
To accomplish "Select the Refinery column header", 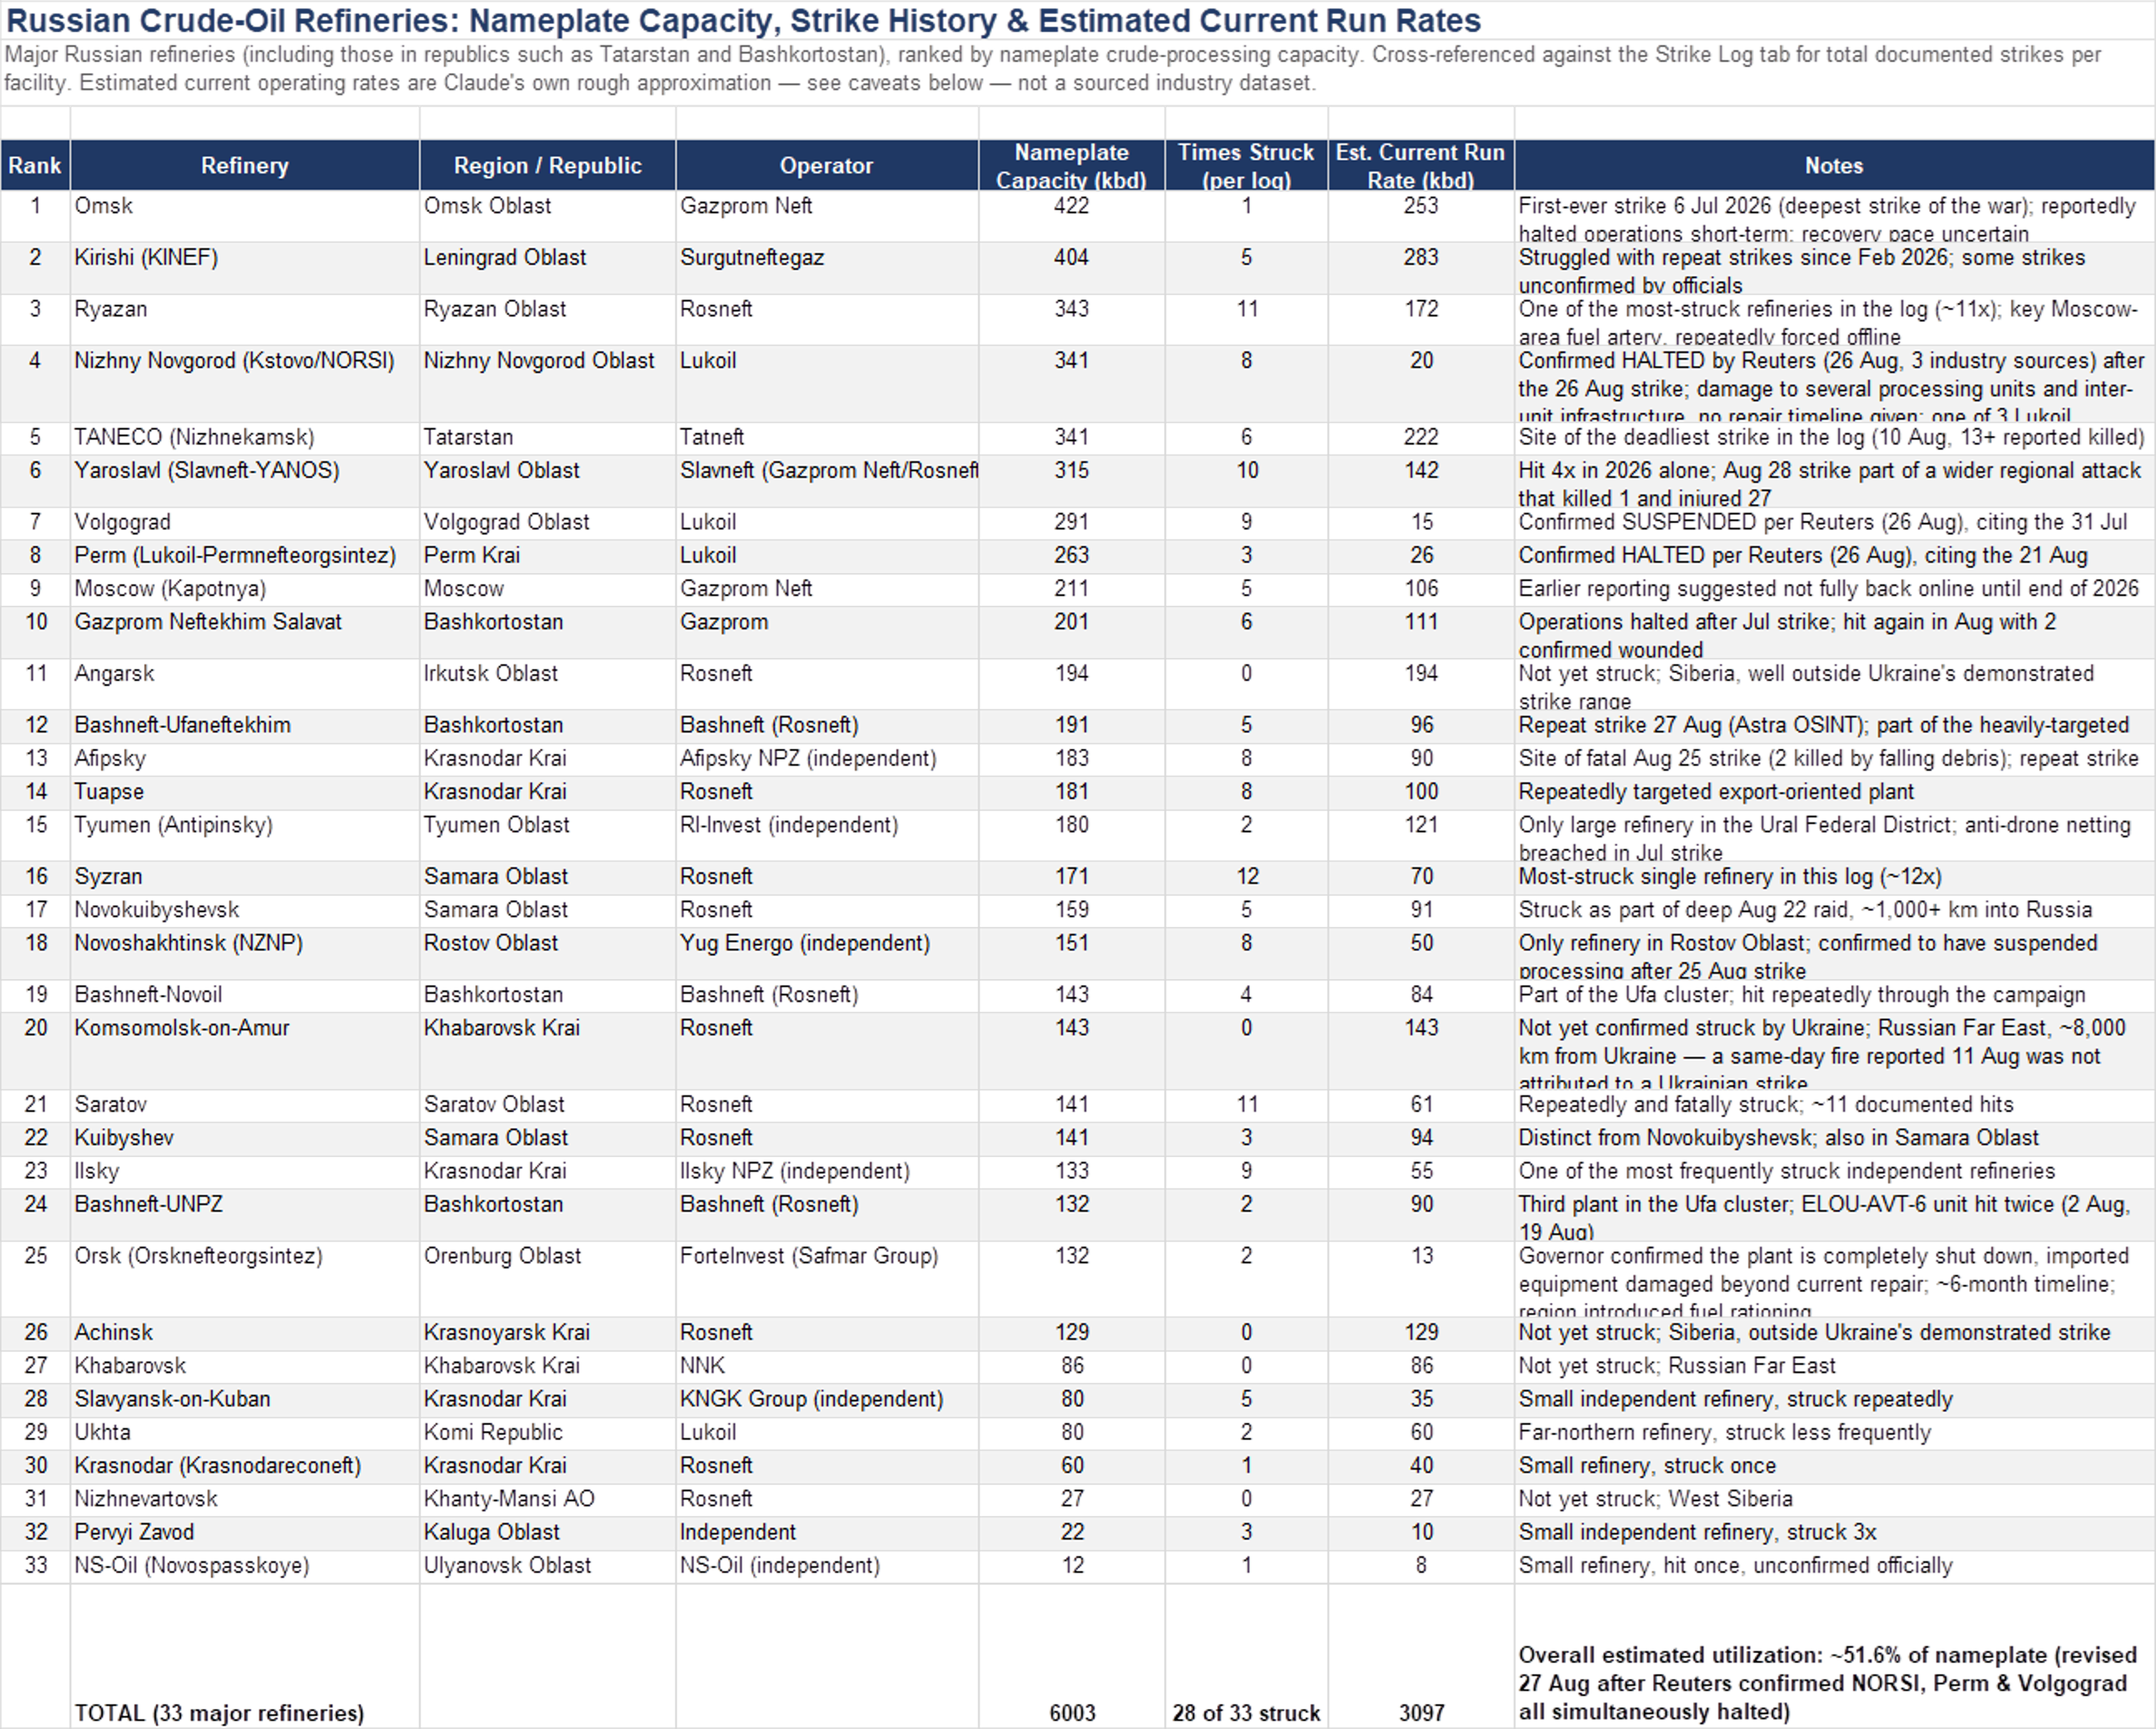I will point(245,165).
